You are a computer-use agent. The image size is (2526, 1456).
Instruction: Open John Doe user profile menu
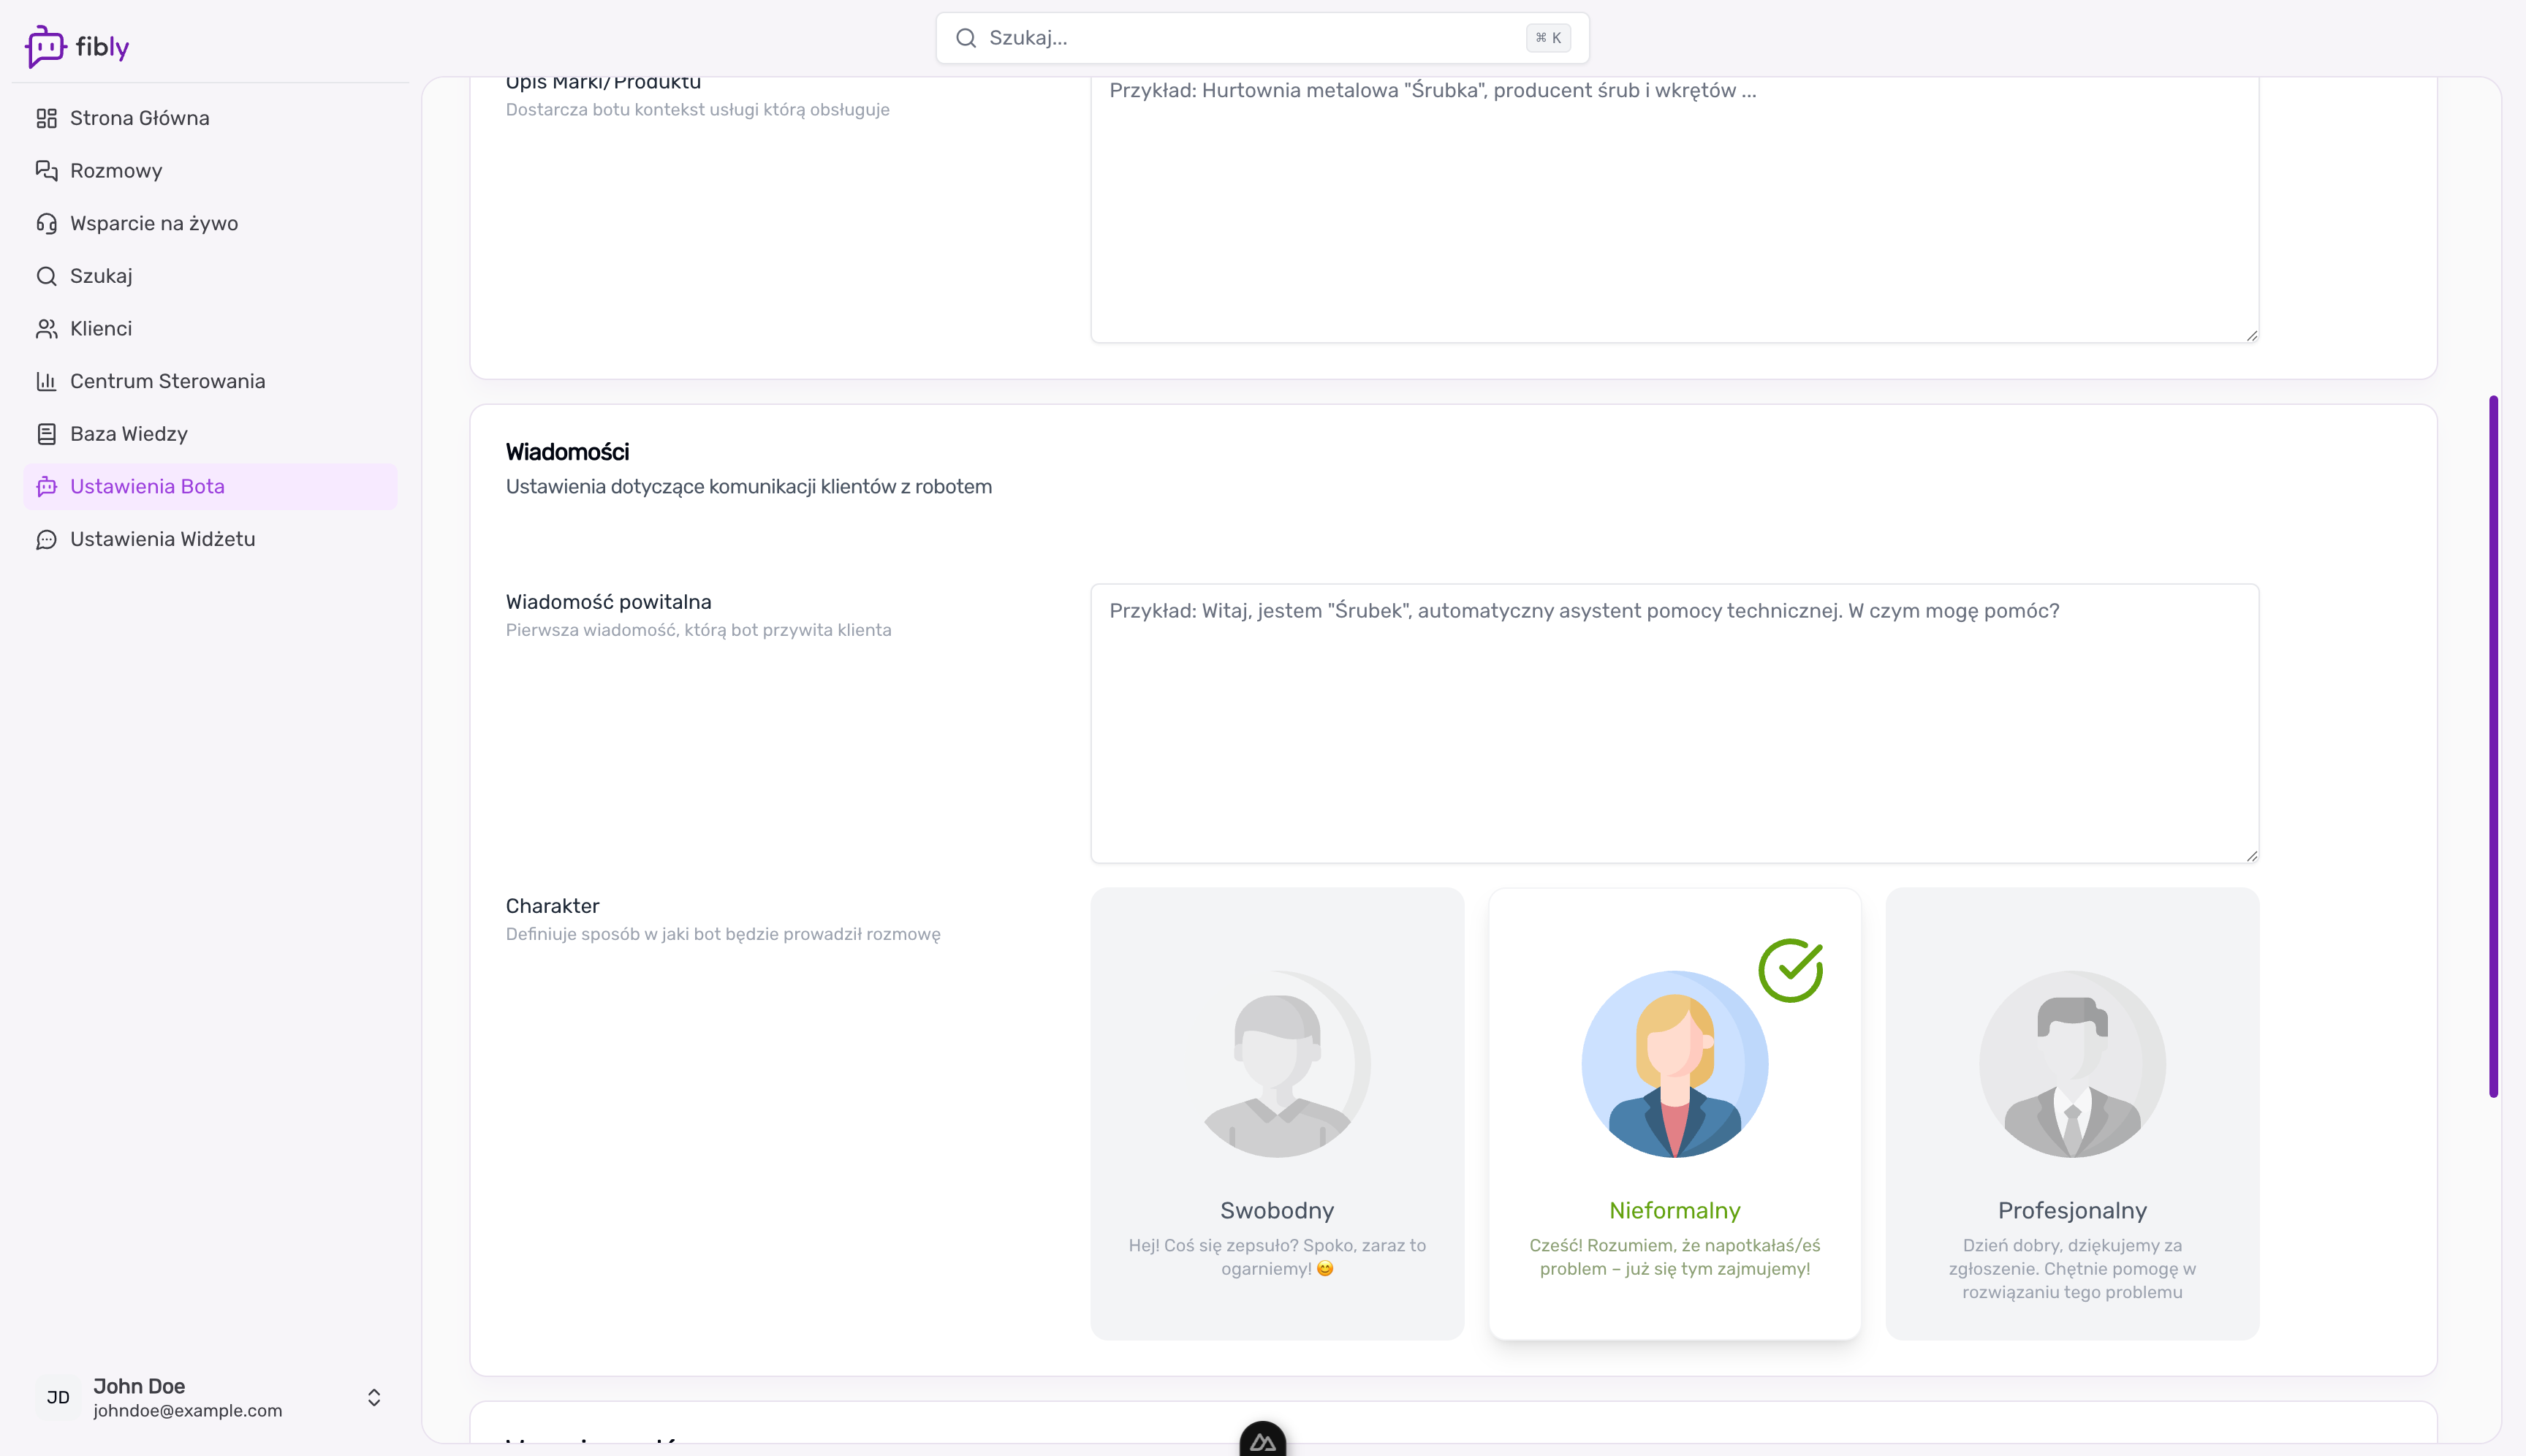[210, 1397]
